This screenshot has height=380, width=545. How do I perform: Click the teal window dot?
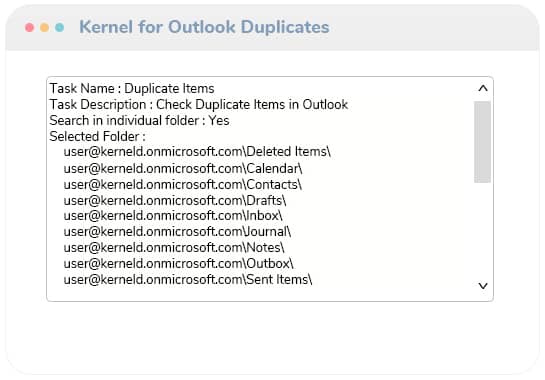pyautogui.click(x=59, y=27)
